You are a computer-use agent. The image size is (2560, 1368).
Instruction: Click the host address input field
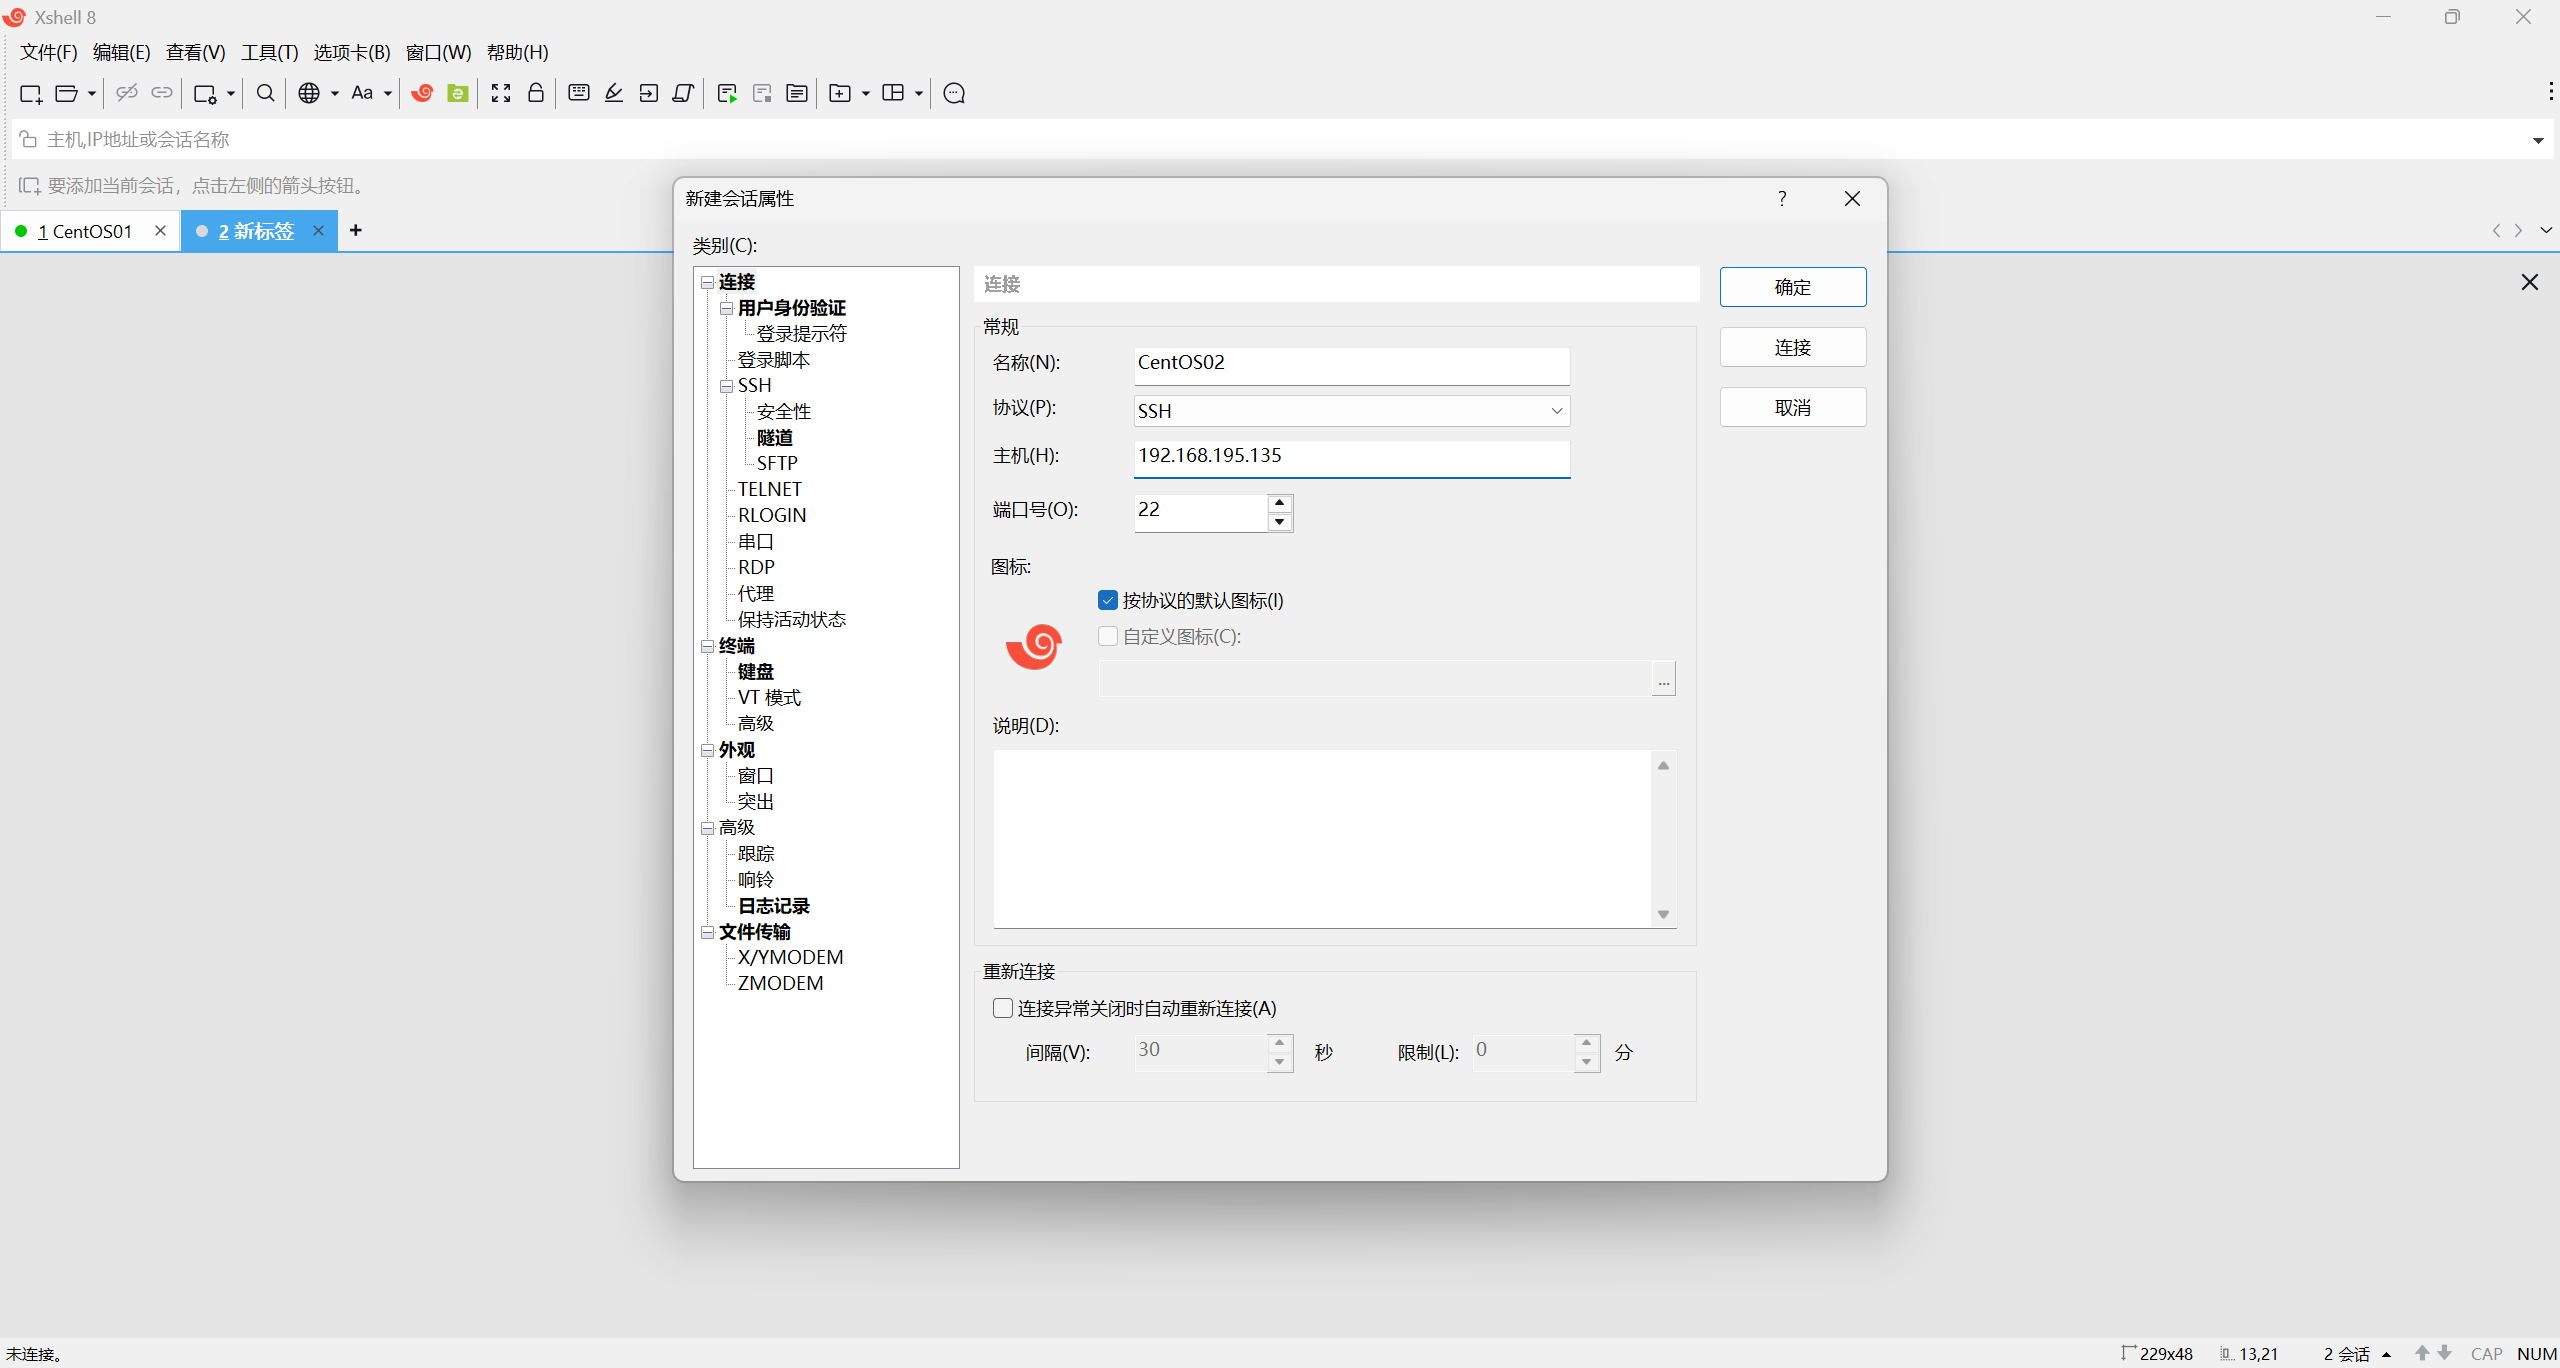(x=1351, y=456)
